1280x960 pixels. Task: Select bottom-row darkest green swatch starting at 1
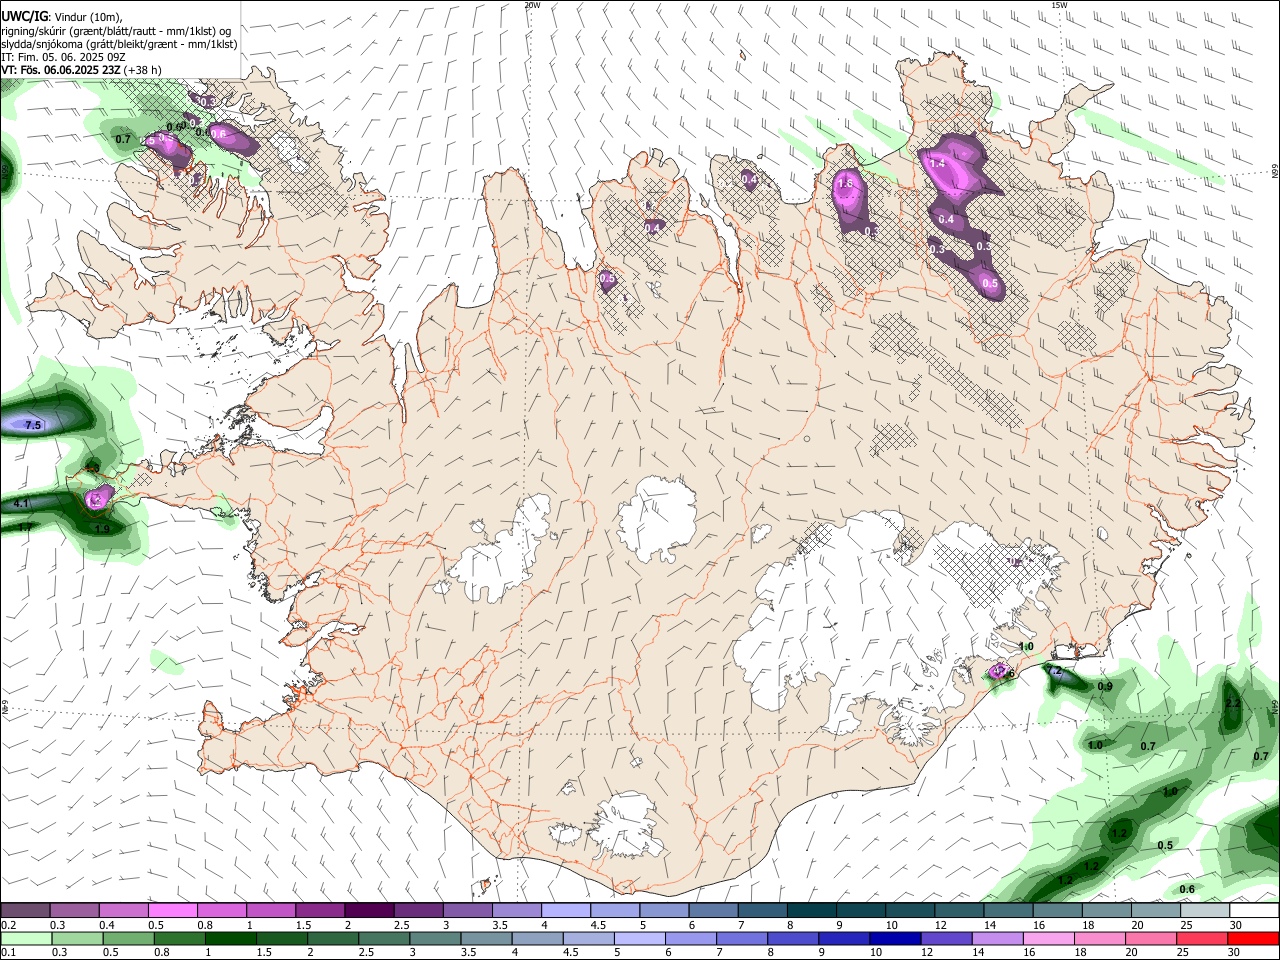pos(231,938)
